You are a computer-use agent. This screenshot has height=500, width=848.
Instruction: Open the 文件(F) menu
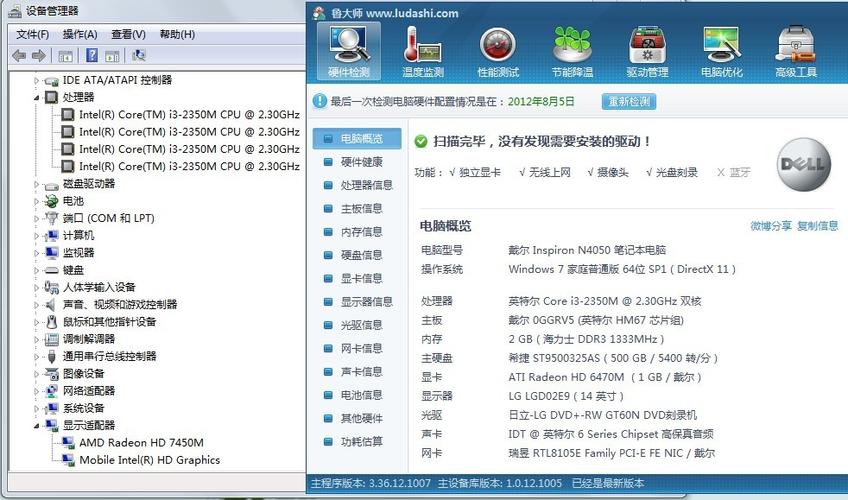point(32,35)
